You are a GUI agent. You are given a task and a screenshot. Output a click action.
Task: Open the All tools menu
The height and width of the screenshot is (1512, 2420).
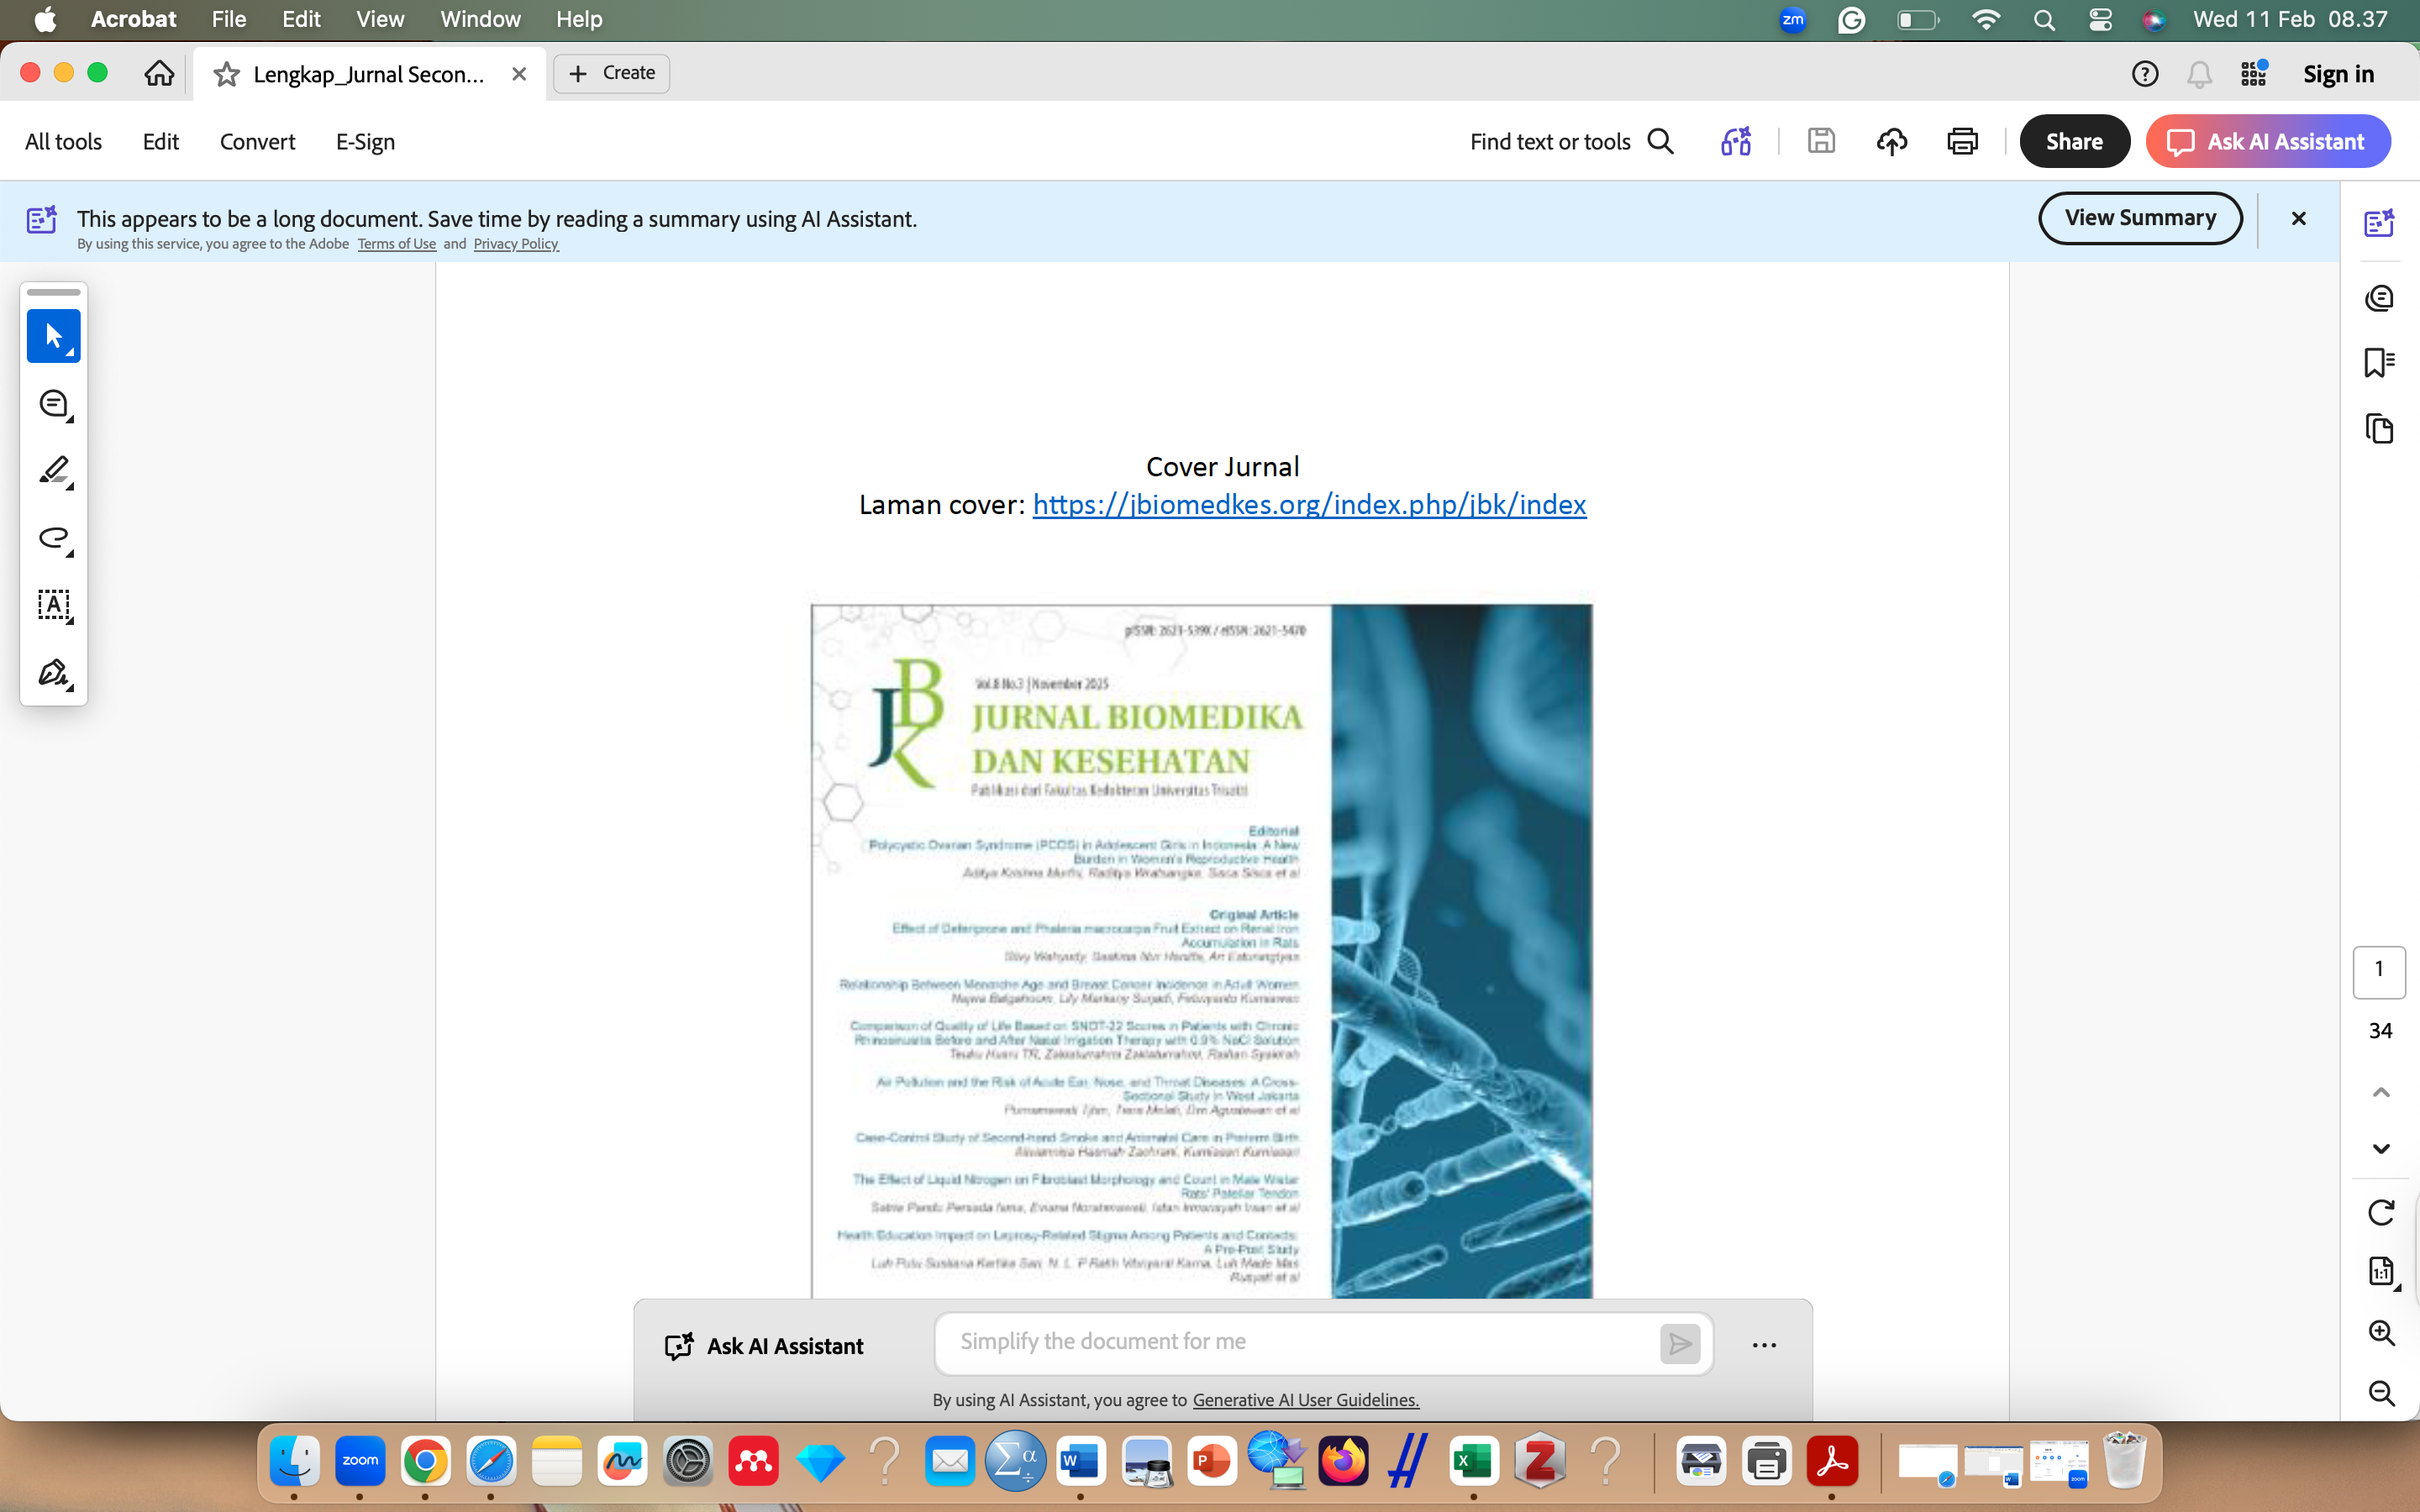(x=63, y=142)
